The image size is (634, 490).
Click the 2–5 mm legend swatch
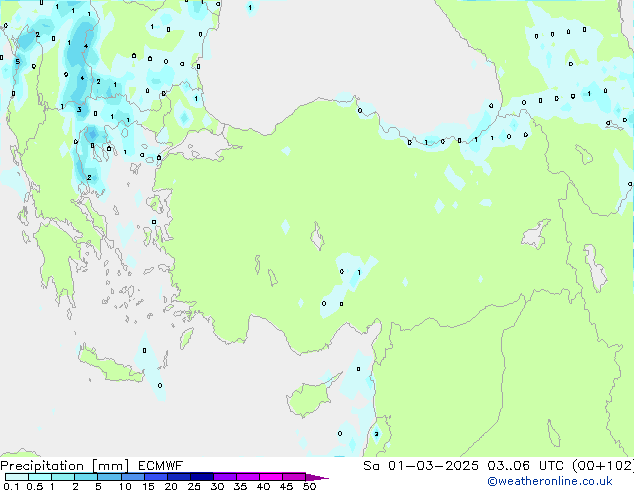click(x=86, y=477)
